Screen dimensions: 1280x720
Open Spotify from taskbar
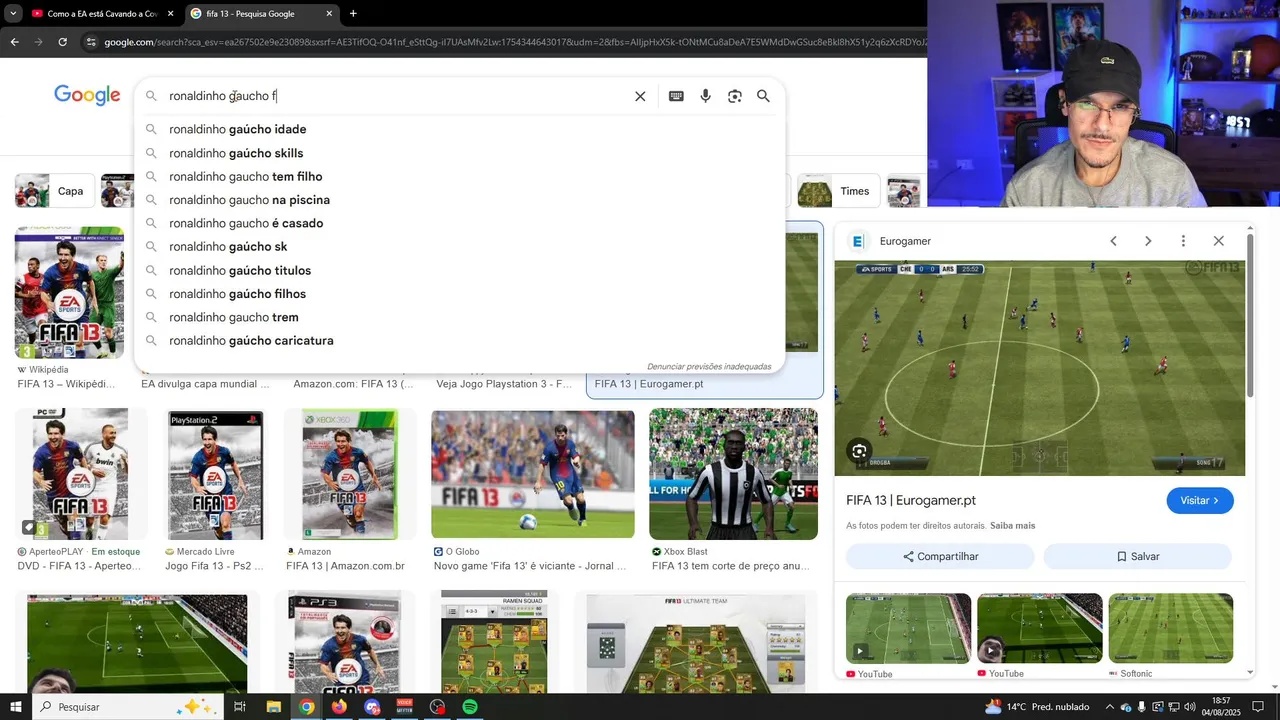point(470,707)
